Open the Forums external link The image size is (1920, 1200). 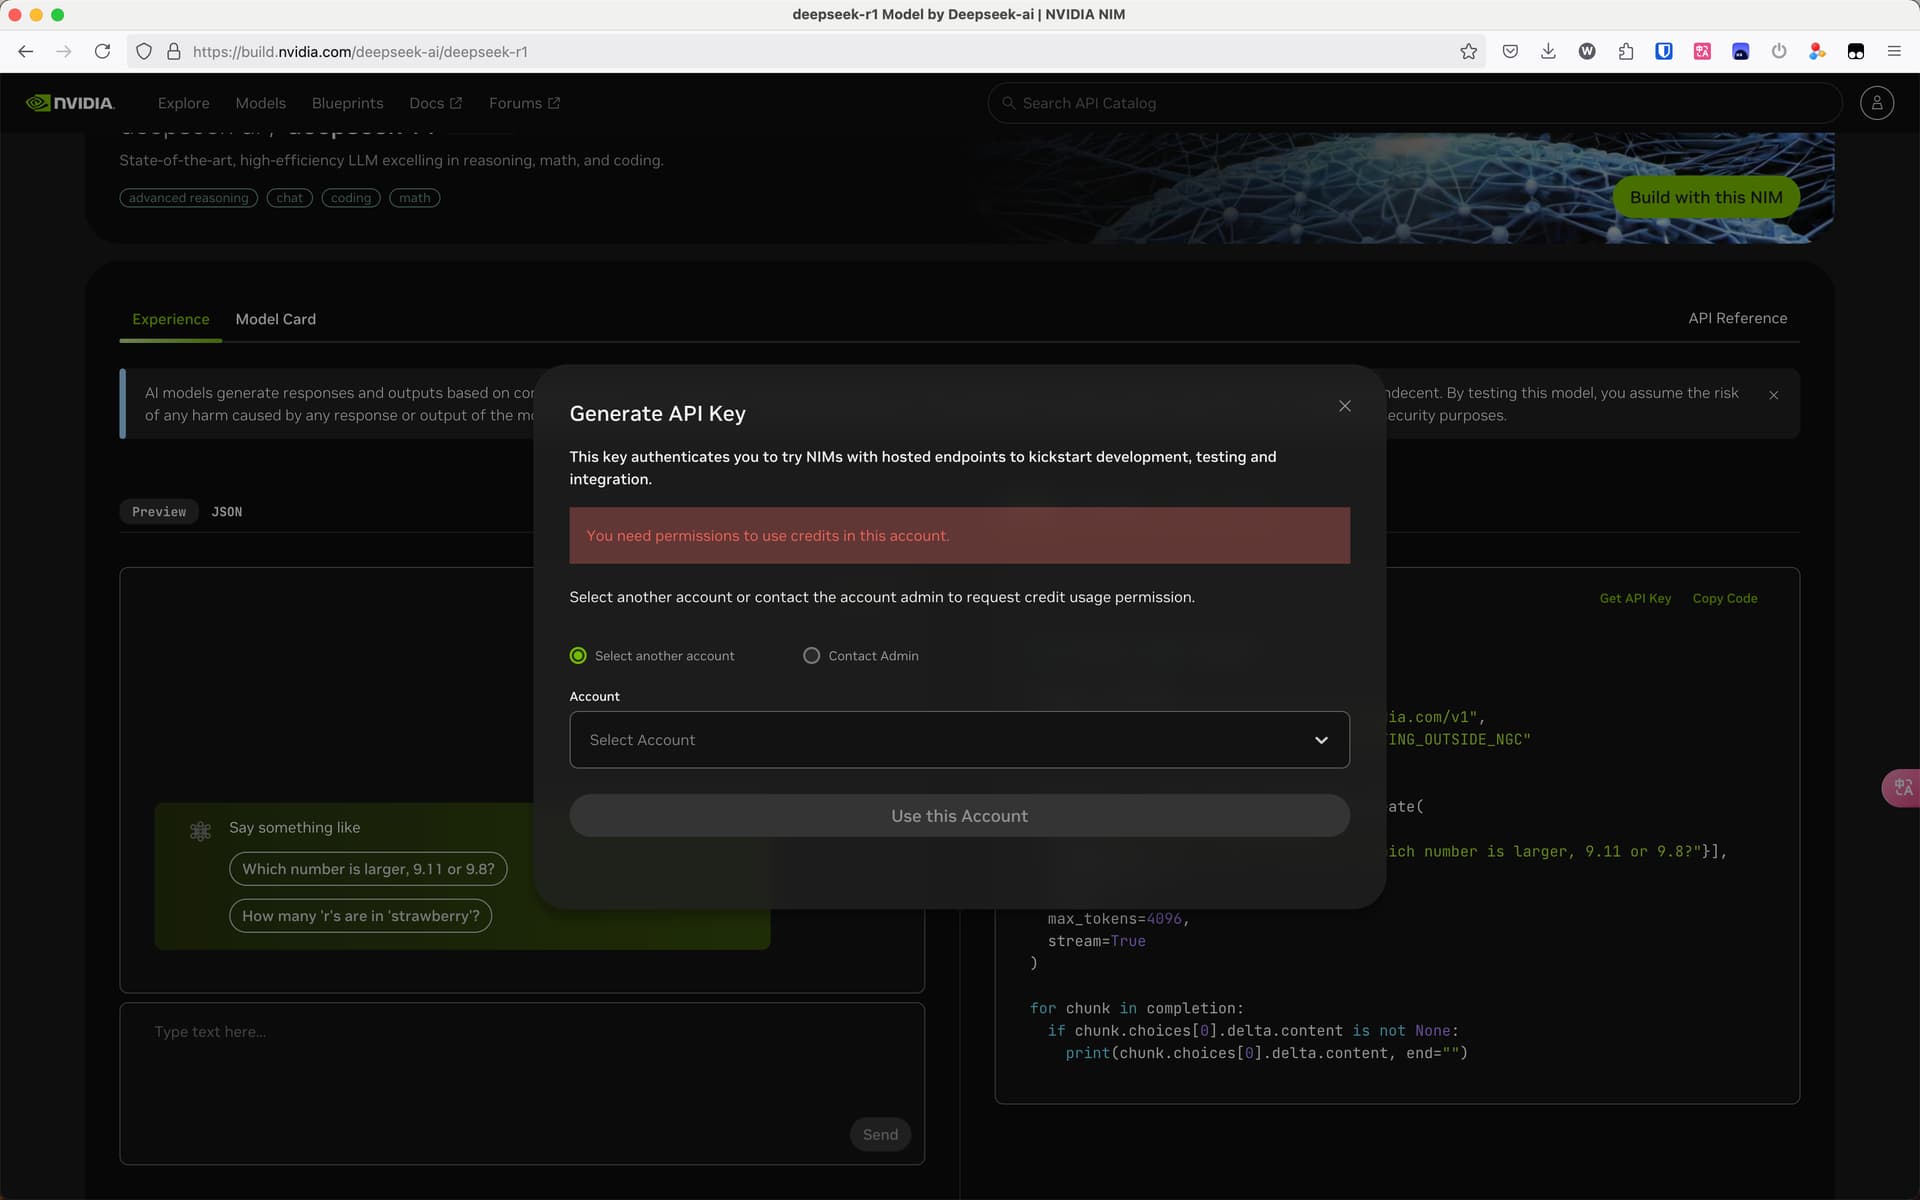click(x=524, y=103)
